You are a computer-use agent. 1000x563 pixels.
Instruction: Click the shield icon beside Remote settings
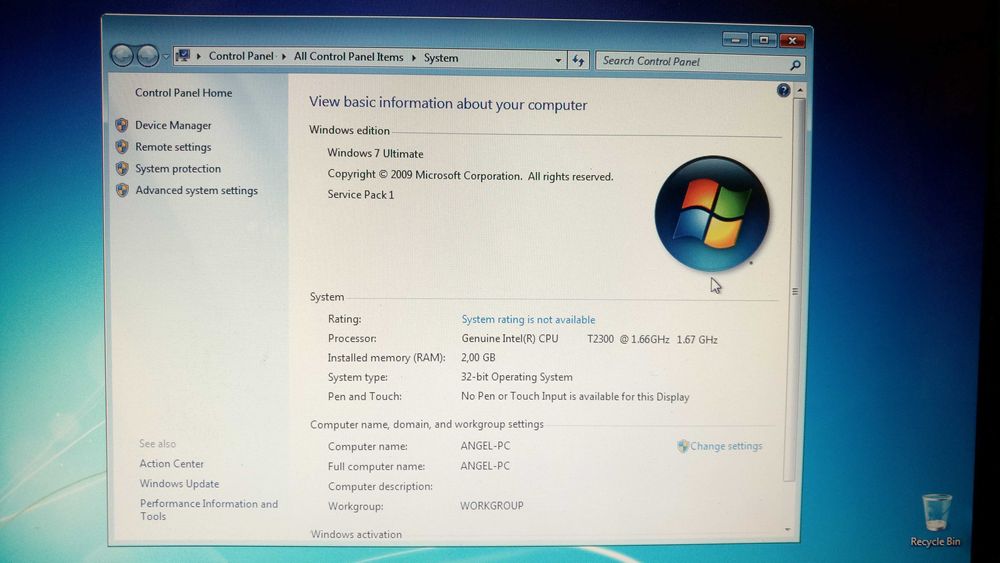(122, 147)
